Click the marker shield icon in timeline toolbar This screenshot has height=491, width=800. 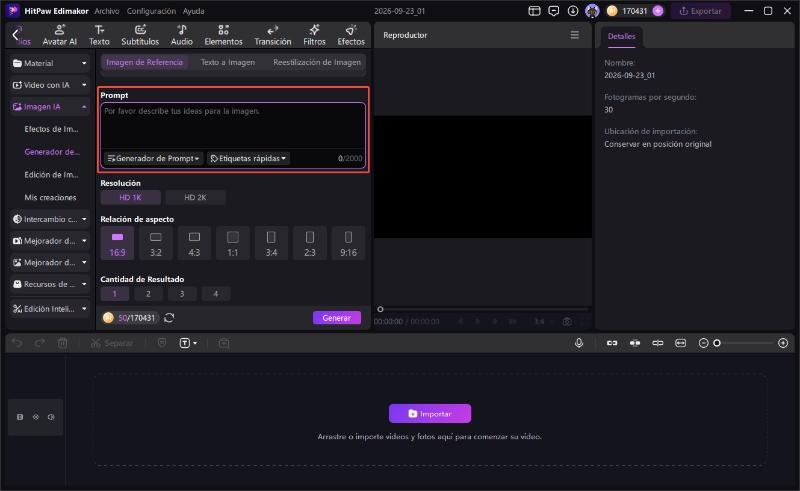tap(162, 343)
